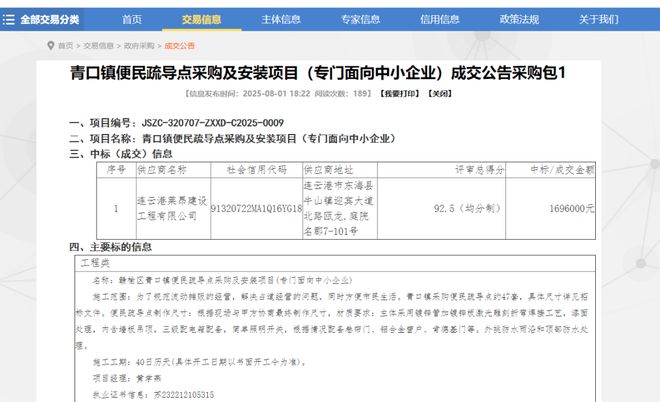Click the 阅读次数 189 text
This screenshot has width=660, height=402.
tap(343, 93)
